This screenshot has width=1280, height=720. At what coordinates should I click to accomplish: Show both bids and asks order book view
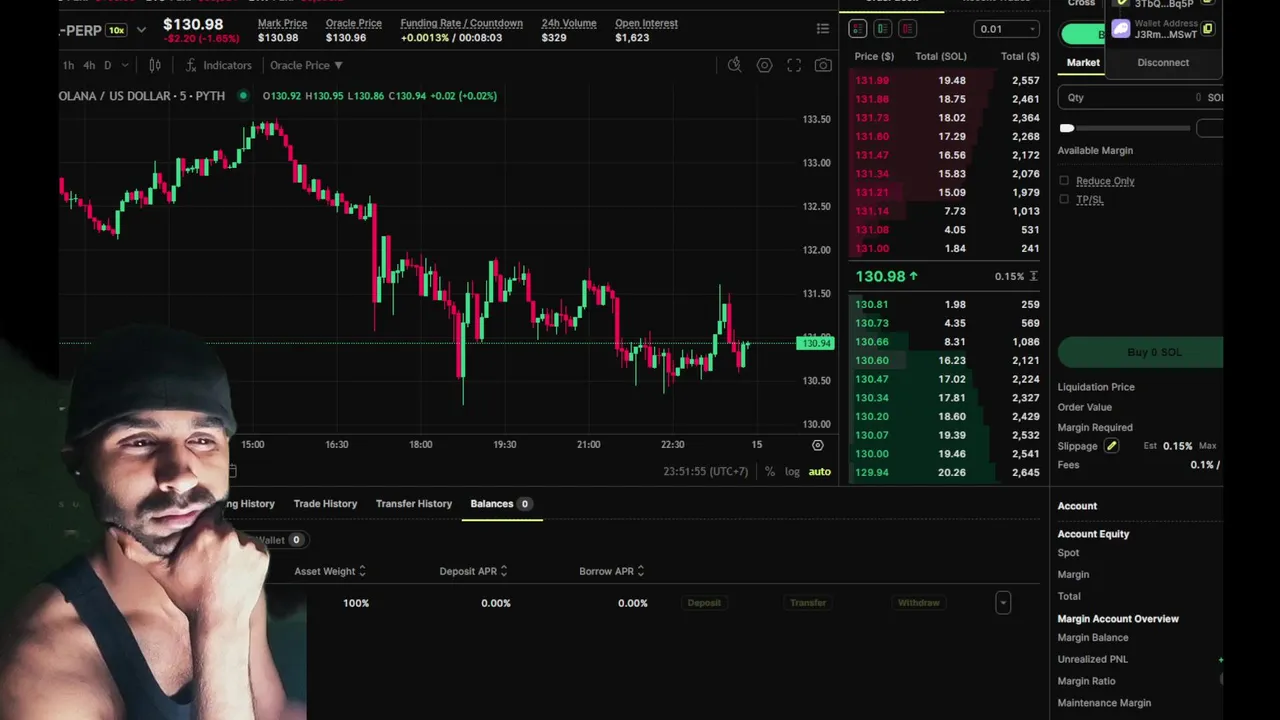coord(858,29)
